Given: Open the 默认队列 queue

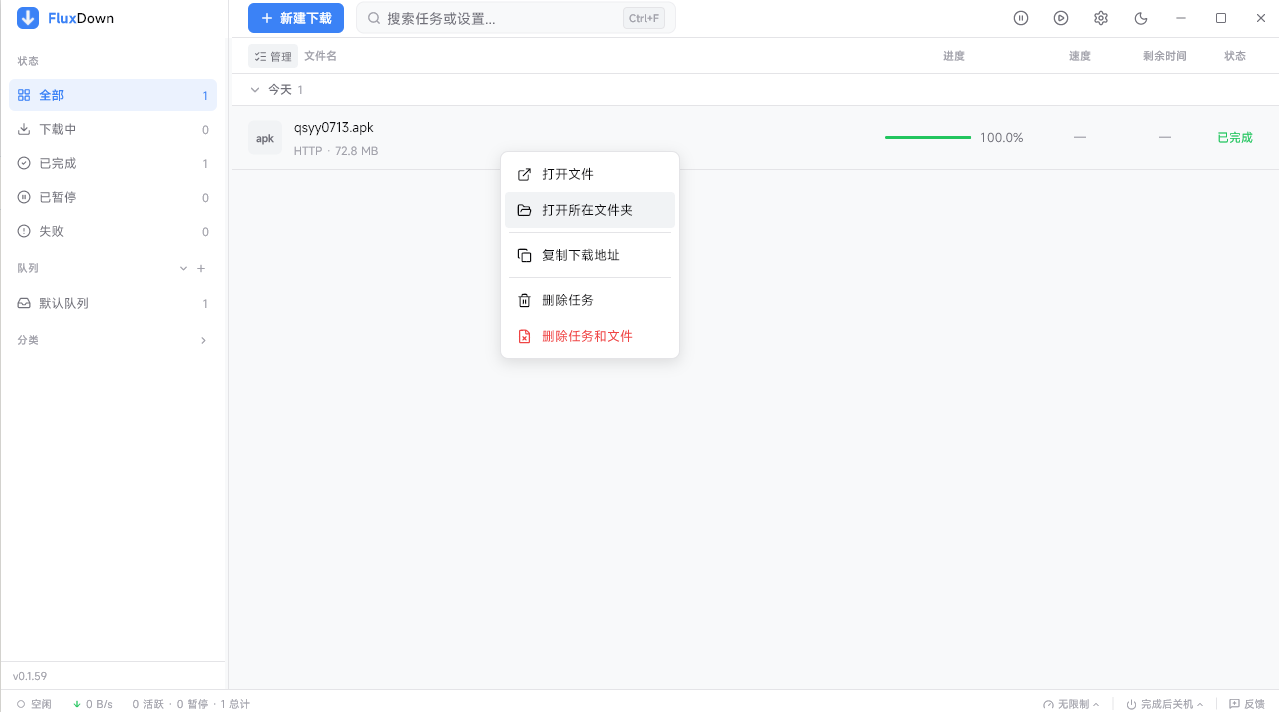Looking at the screenshot, I should 113,303.
